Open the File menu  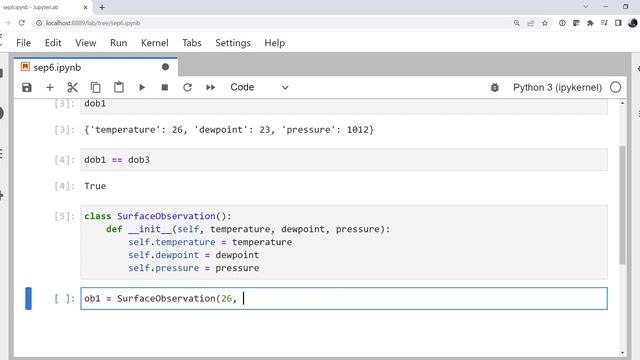click(23, 43)
